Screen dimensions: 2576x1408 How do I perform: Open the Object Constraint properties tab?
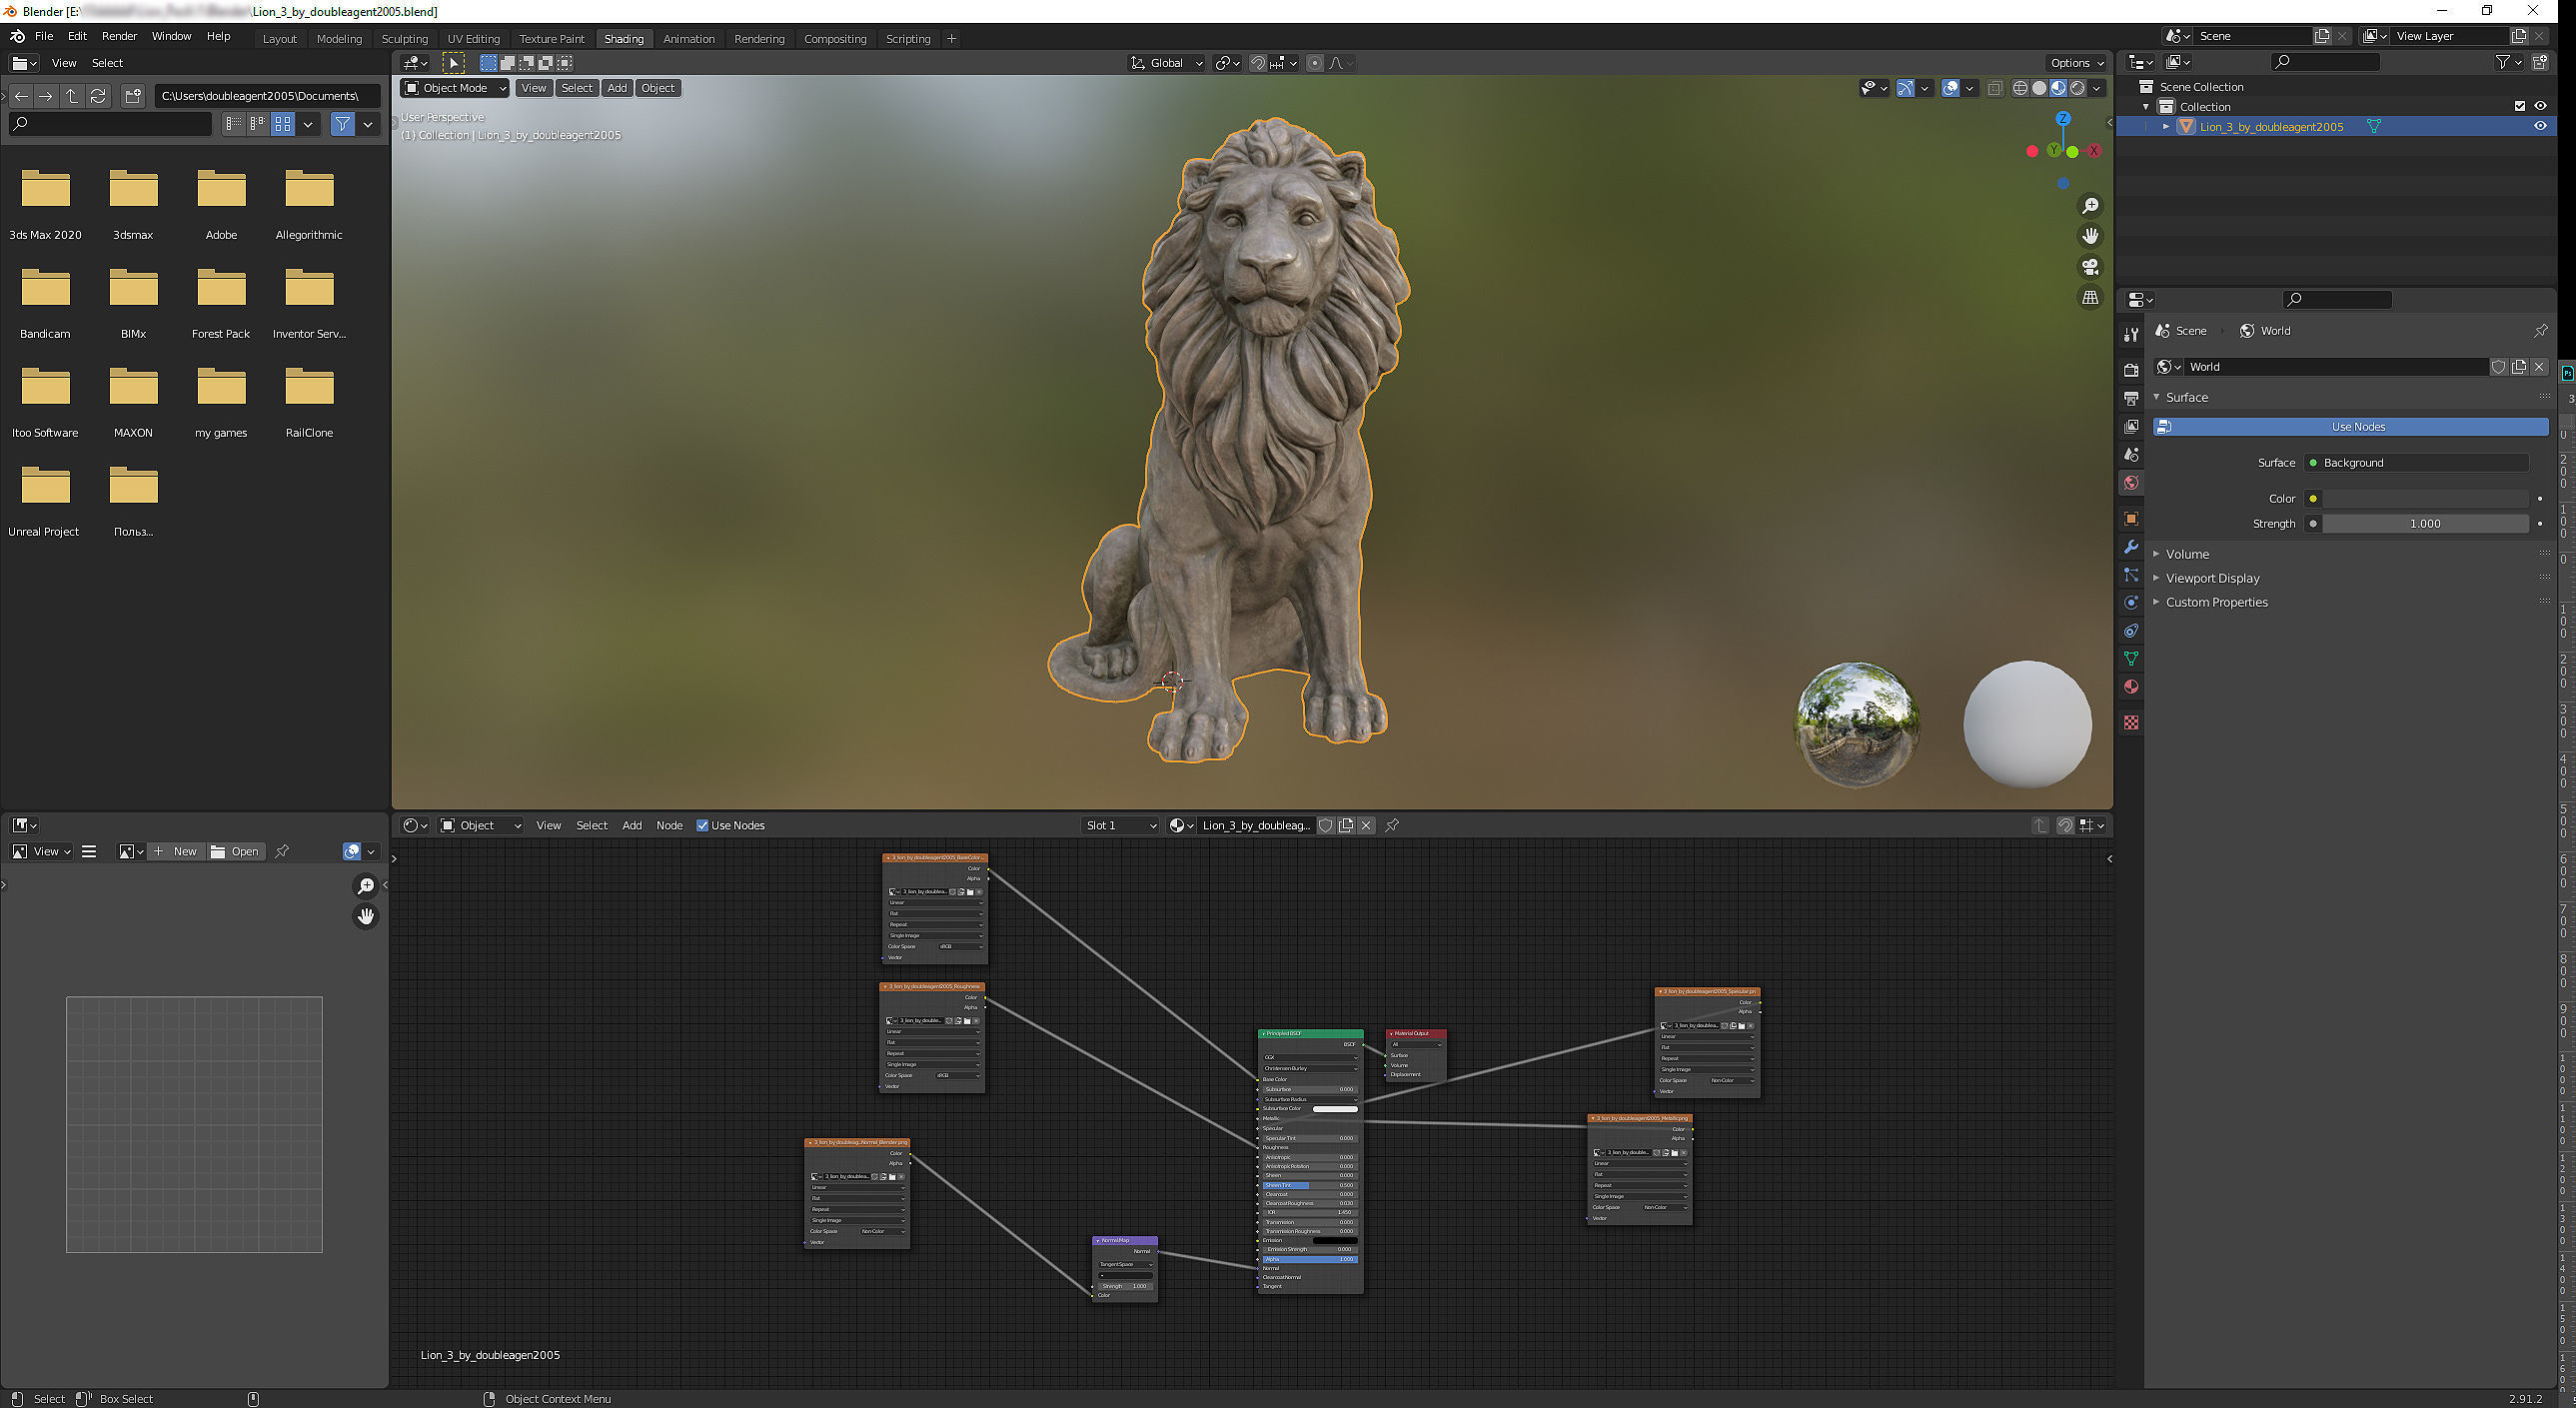pos(2131,630)
